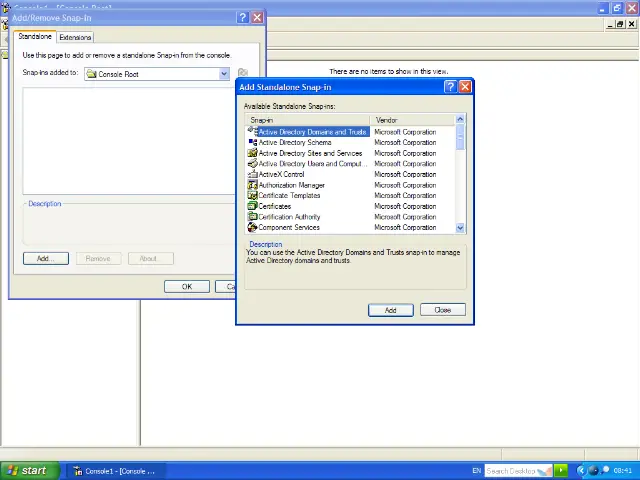Click Add in the Add Standalone Snap-in dialog
This screenshot has height=480, width=640.
[390, 310]
